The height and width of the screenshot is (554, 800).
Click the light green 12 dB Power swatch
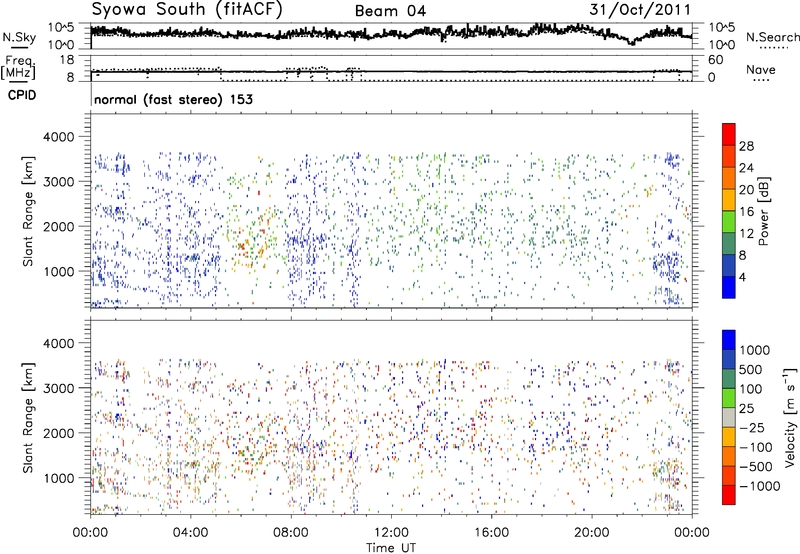(729, 221)
